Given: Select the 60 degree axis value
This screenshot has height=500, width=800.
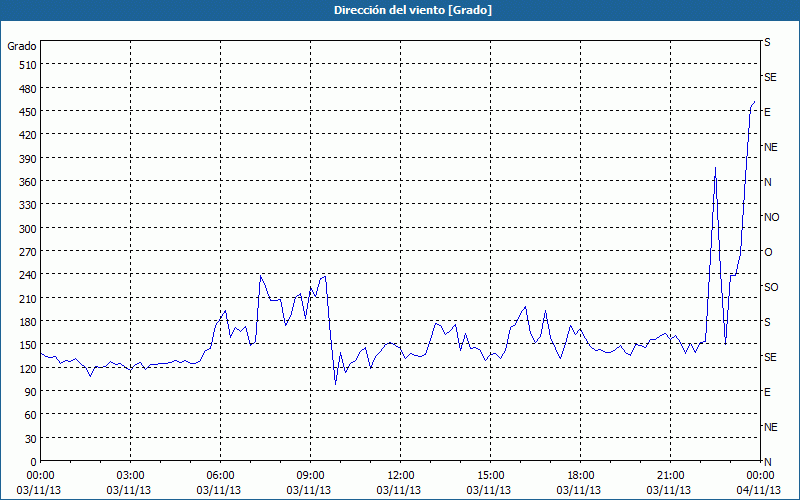Looking at the screenshot, I should point(31,415).
